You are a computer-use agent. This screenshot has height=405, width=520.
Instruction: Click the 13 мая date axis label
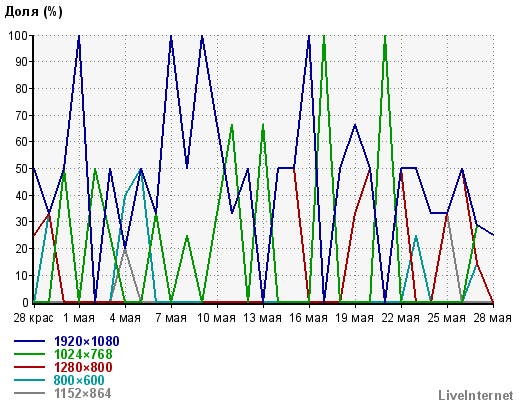[262, 318]
